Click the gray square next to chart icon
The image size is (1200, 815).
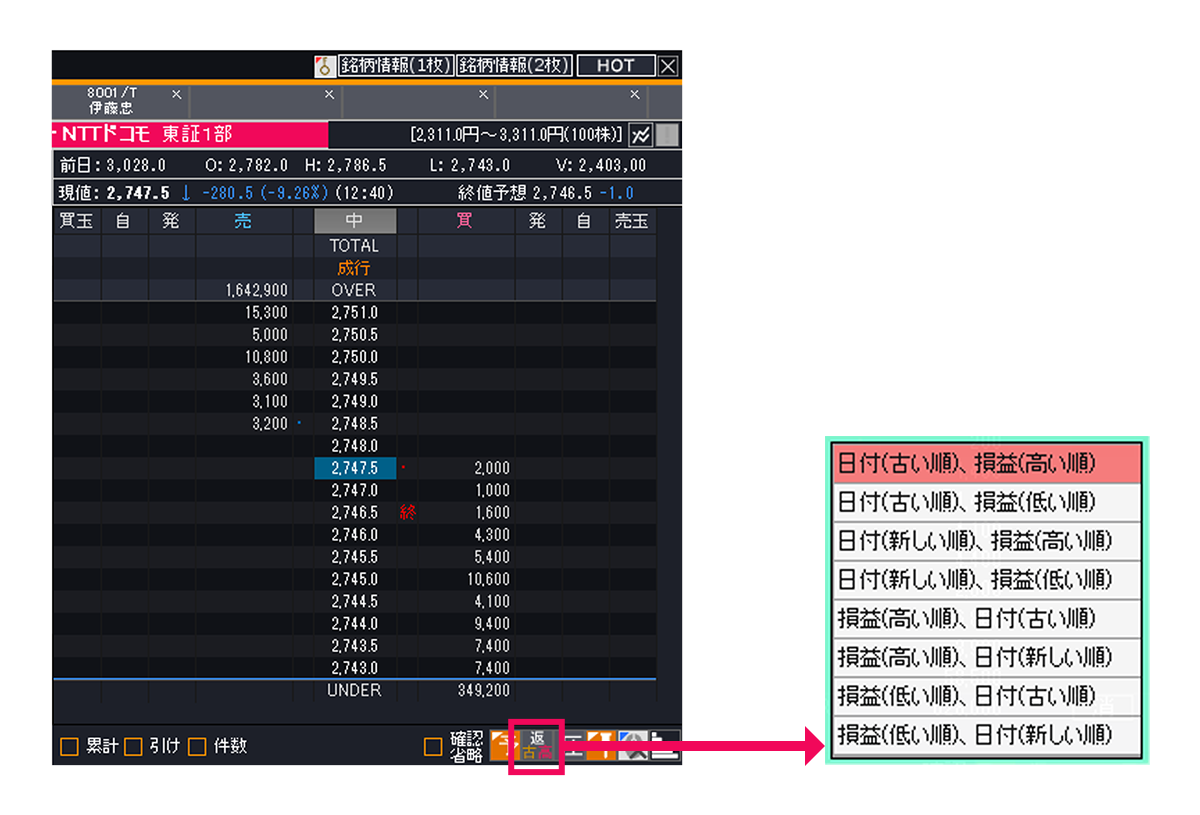[x=668, y=134]
